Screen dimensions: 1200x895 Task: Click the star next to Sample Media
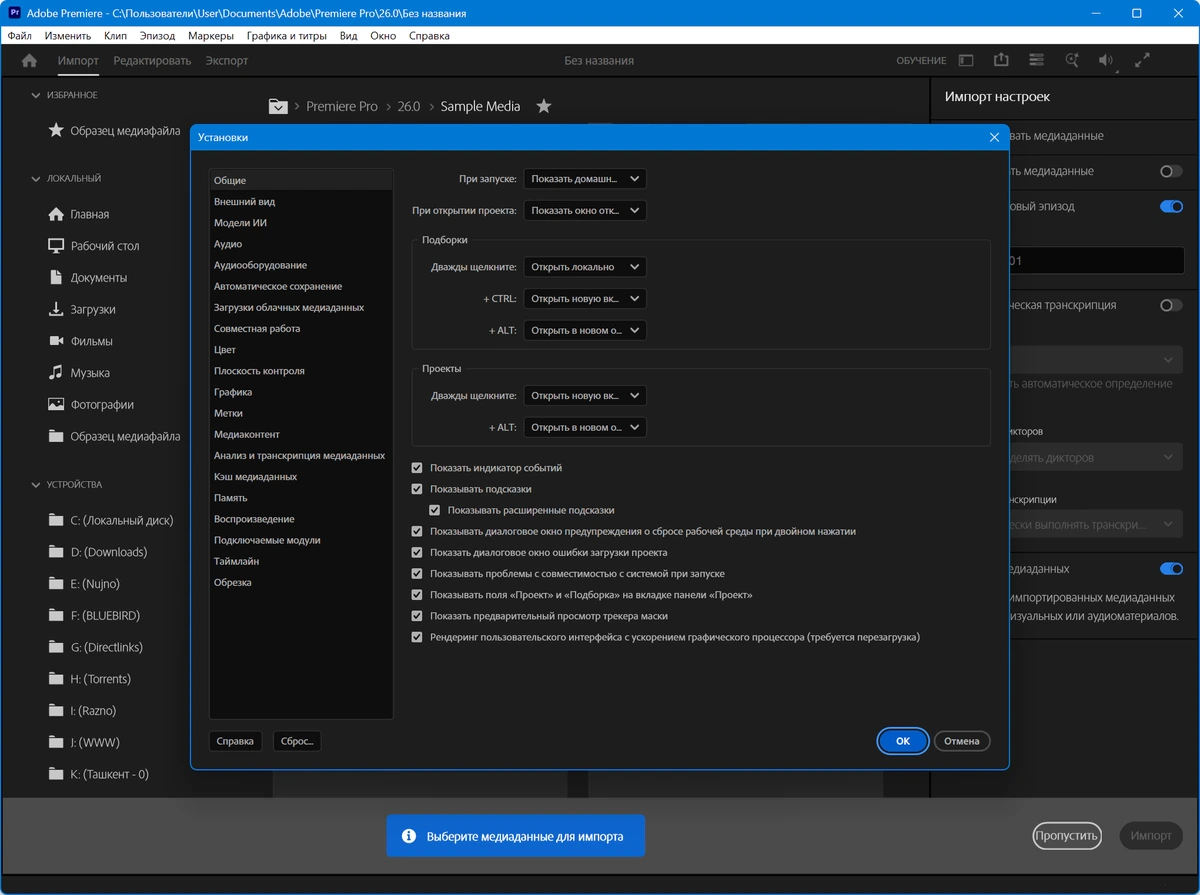pyautogui.click(x=544, y=106)
